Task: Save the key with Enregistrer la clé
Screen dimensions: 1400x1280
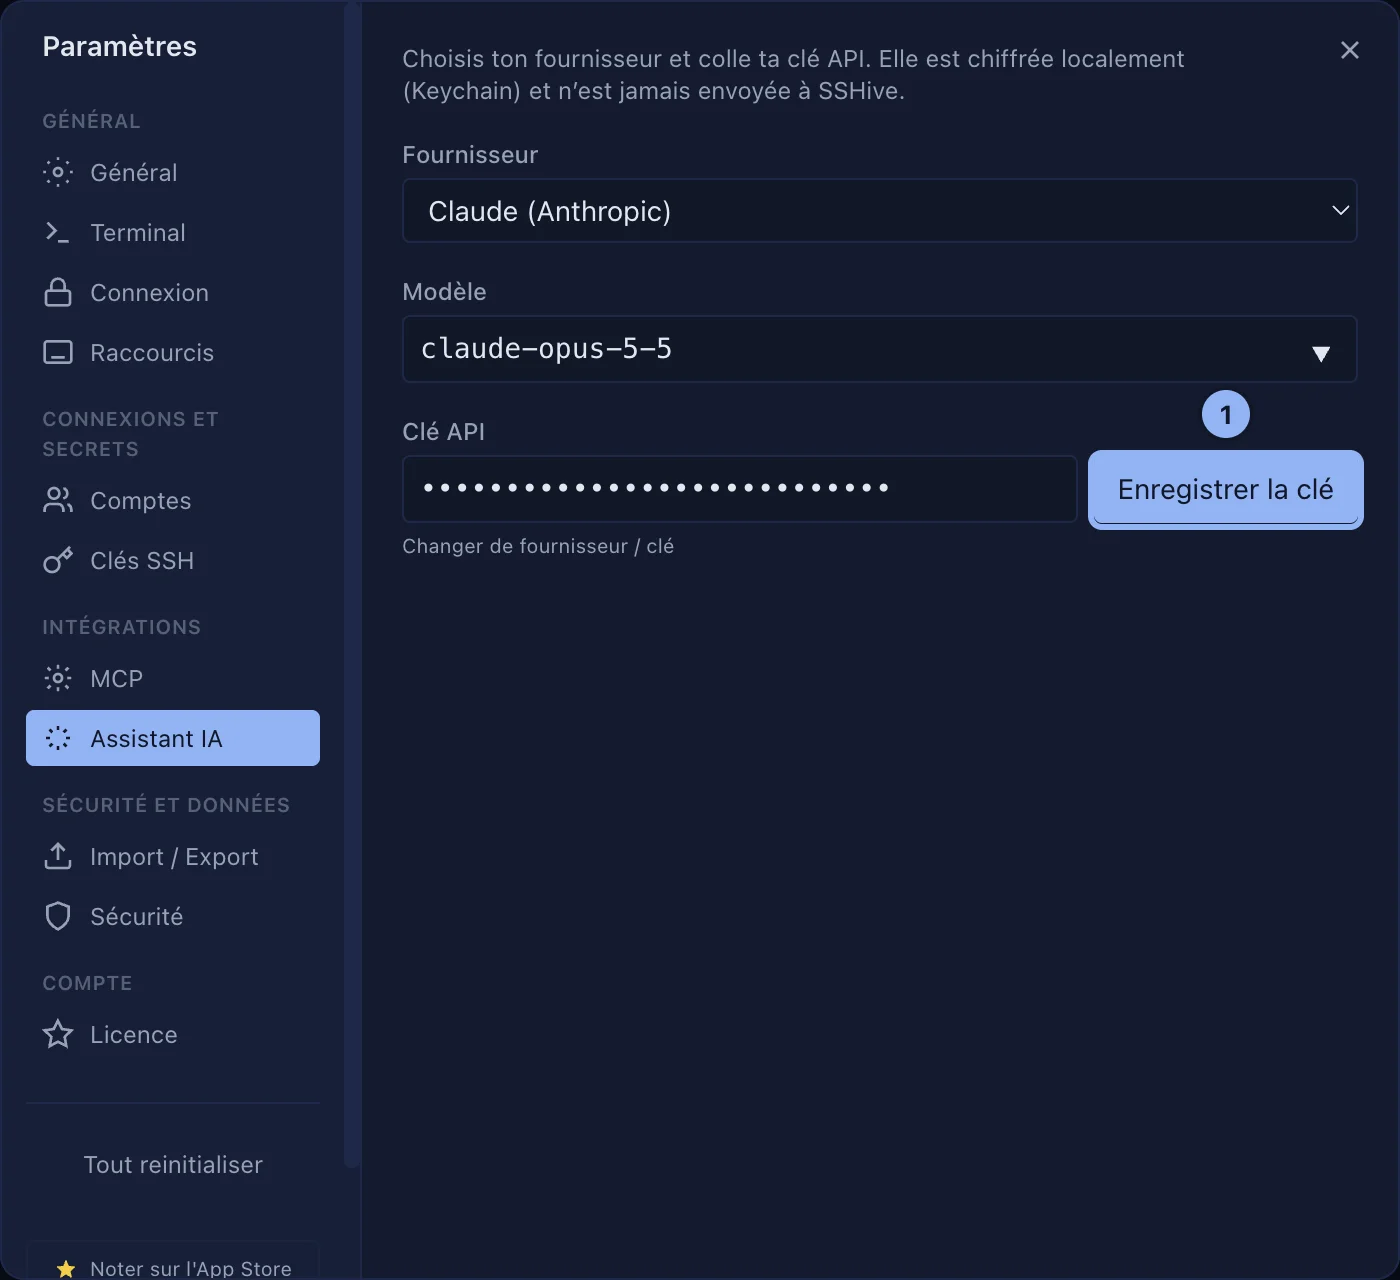Action: (x=1226, y=490)
